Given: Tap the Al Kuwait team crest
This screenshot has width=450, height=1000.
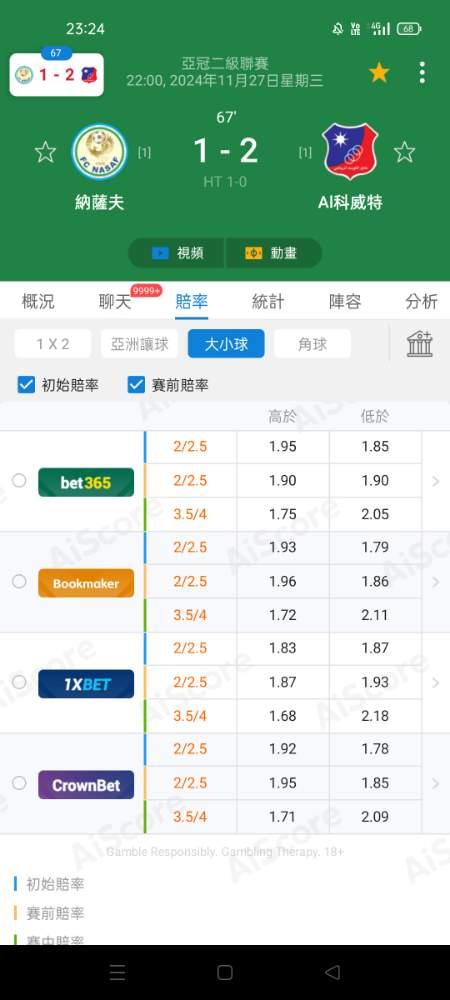Looking at the screenshot, I should [x=350, y=152].
